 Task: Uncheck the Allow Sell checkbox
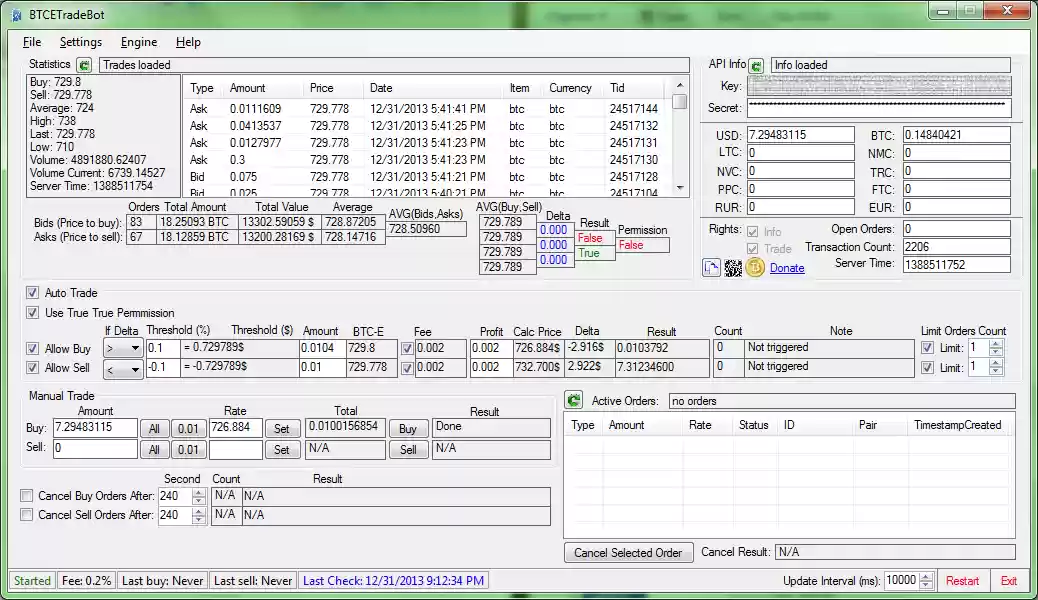pyautogui.click(x=32, y=368)
